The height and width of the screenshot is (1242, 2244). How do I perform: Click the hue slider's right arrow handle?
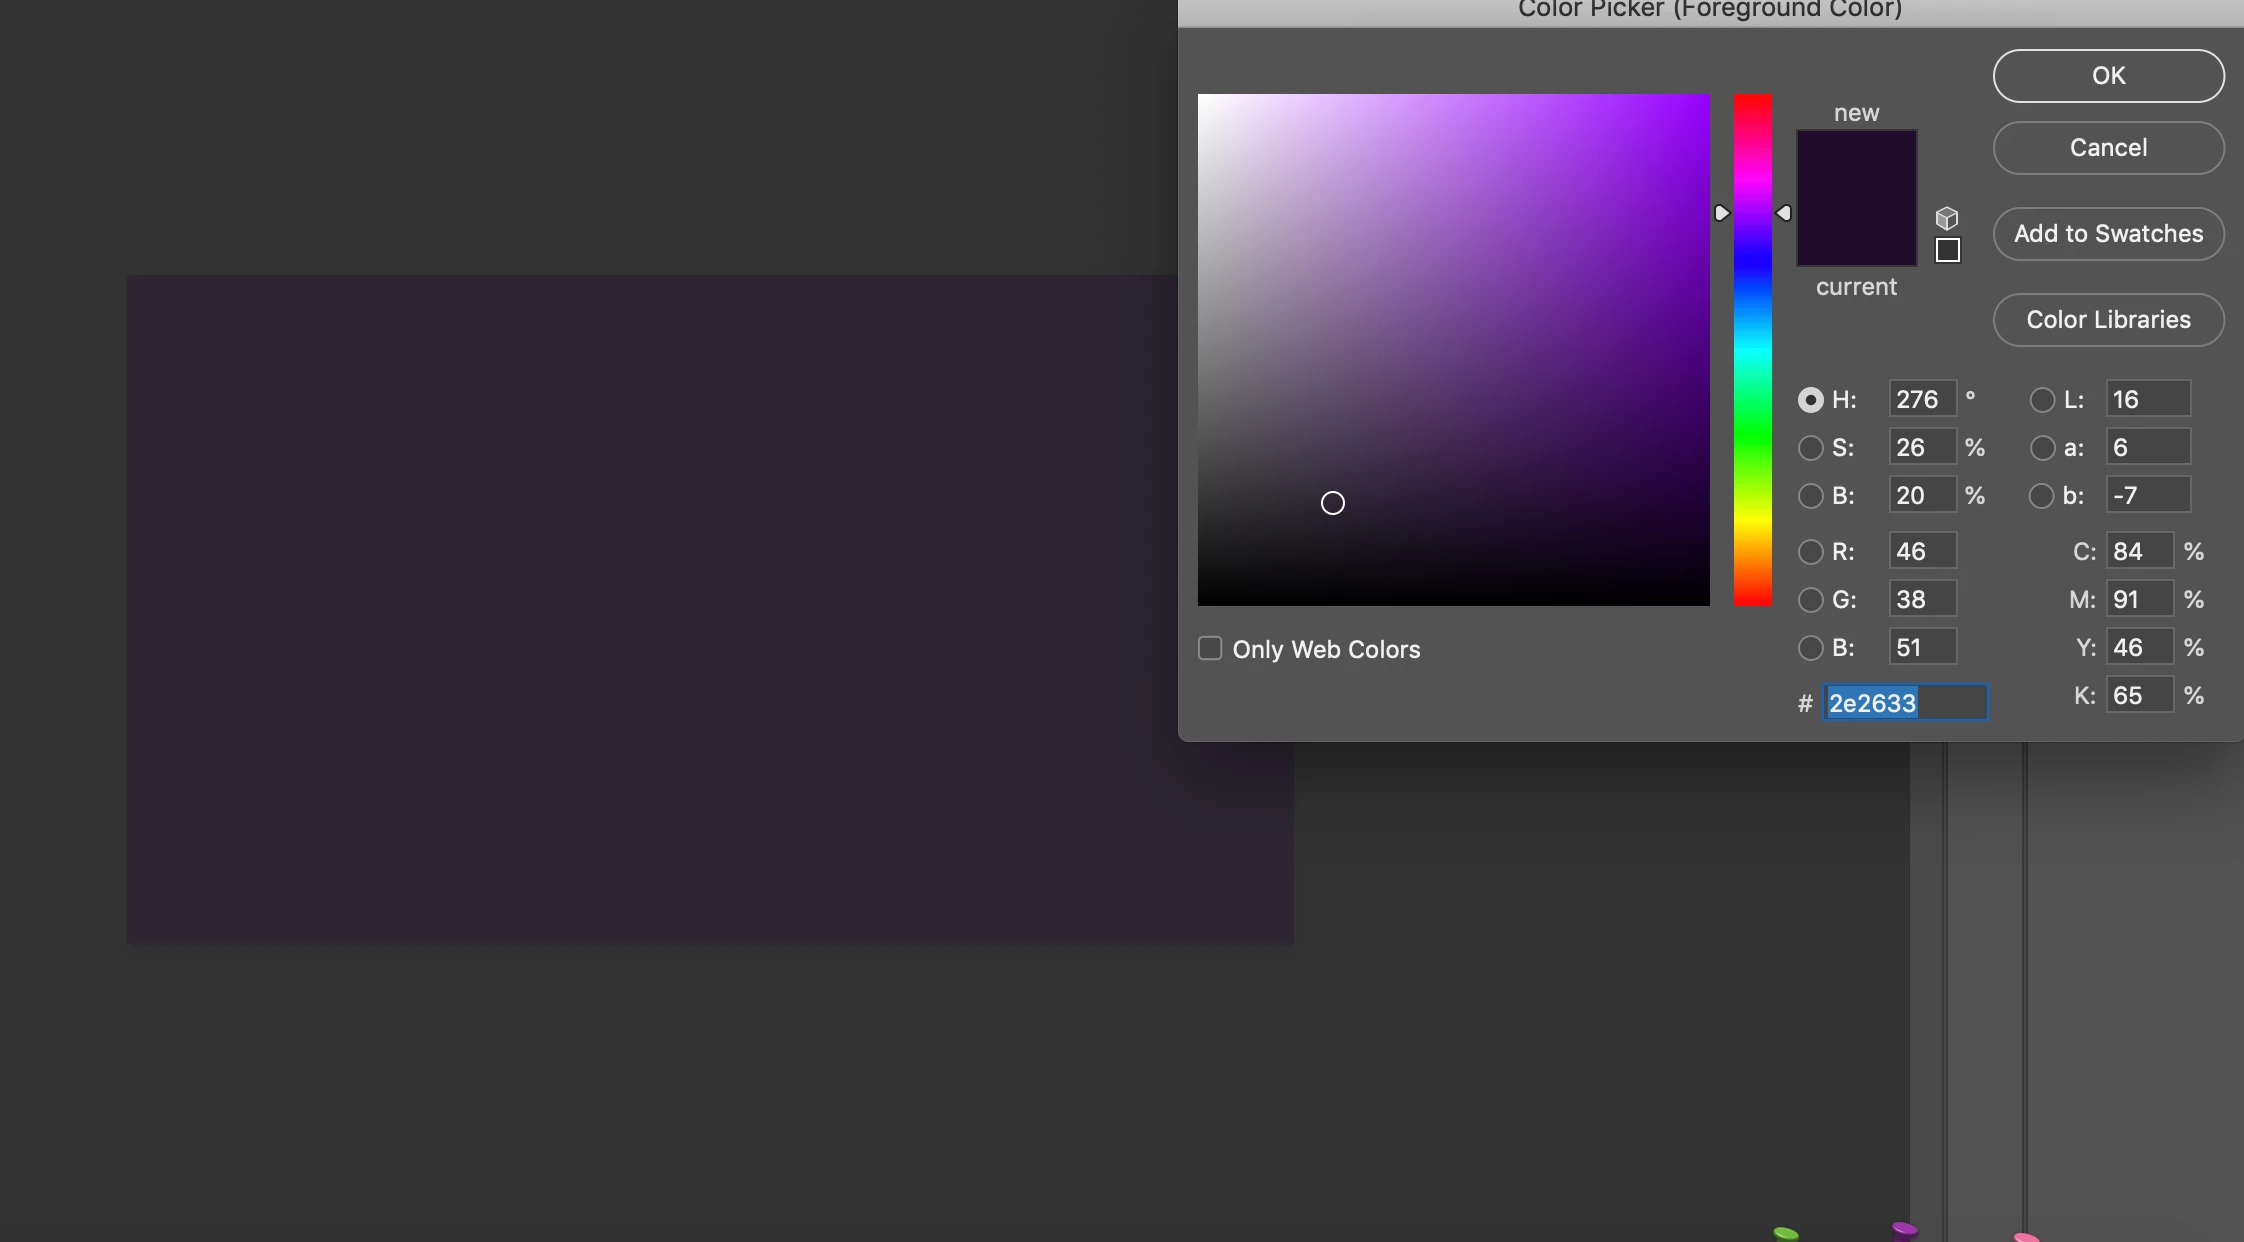pos(1784,213)
